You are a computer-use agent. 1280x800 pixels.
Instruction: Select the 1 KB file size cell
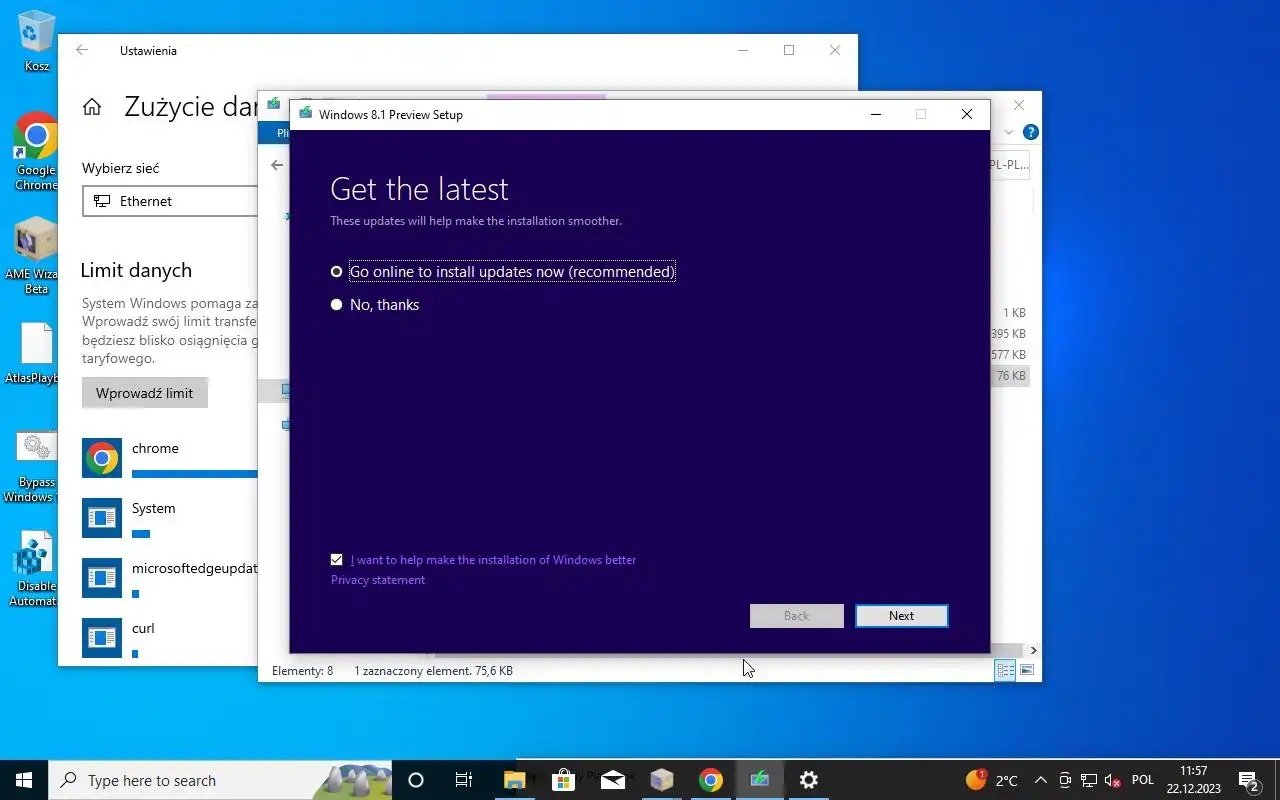pos(1014,313)
